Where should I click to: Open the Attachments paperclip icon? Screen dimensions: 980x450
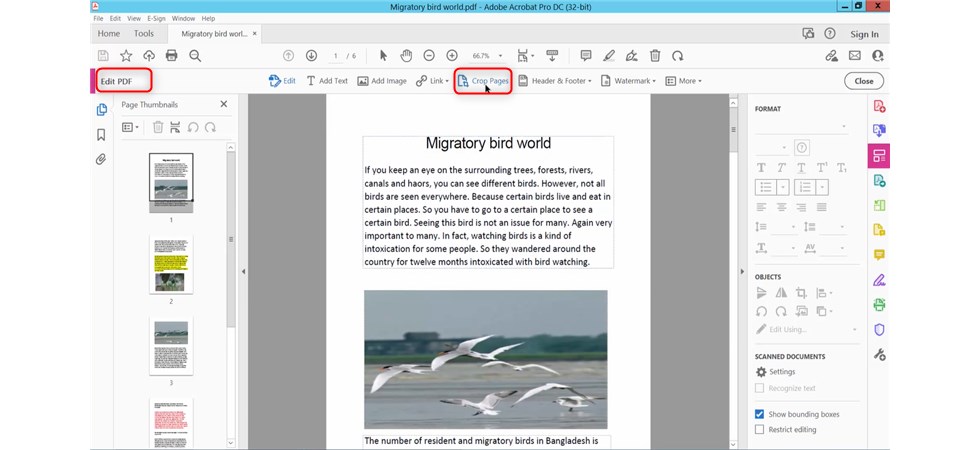[x=101, y=159]
